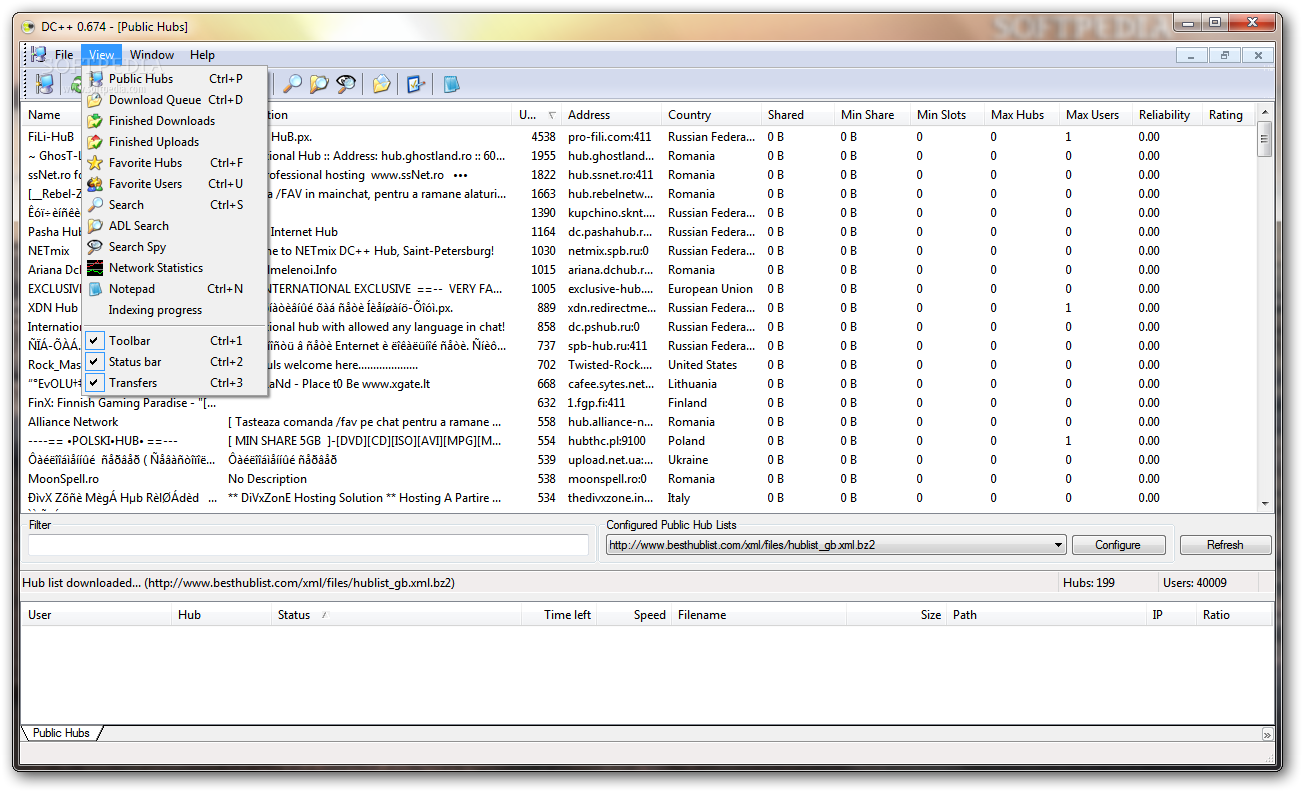Click the Reliability column header

[x=1168, y=115]
